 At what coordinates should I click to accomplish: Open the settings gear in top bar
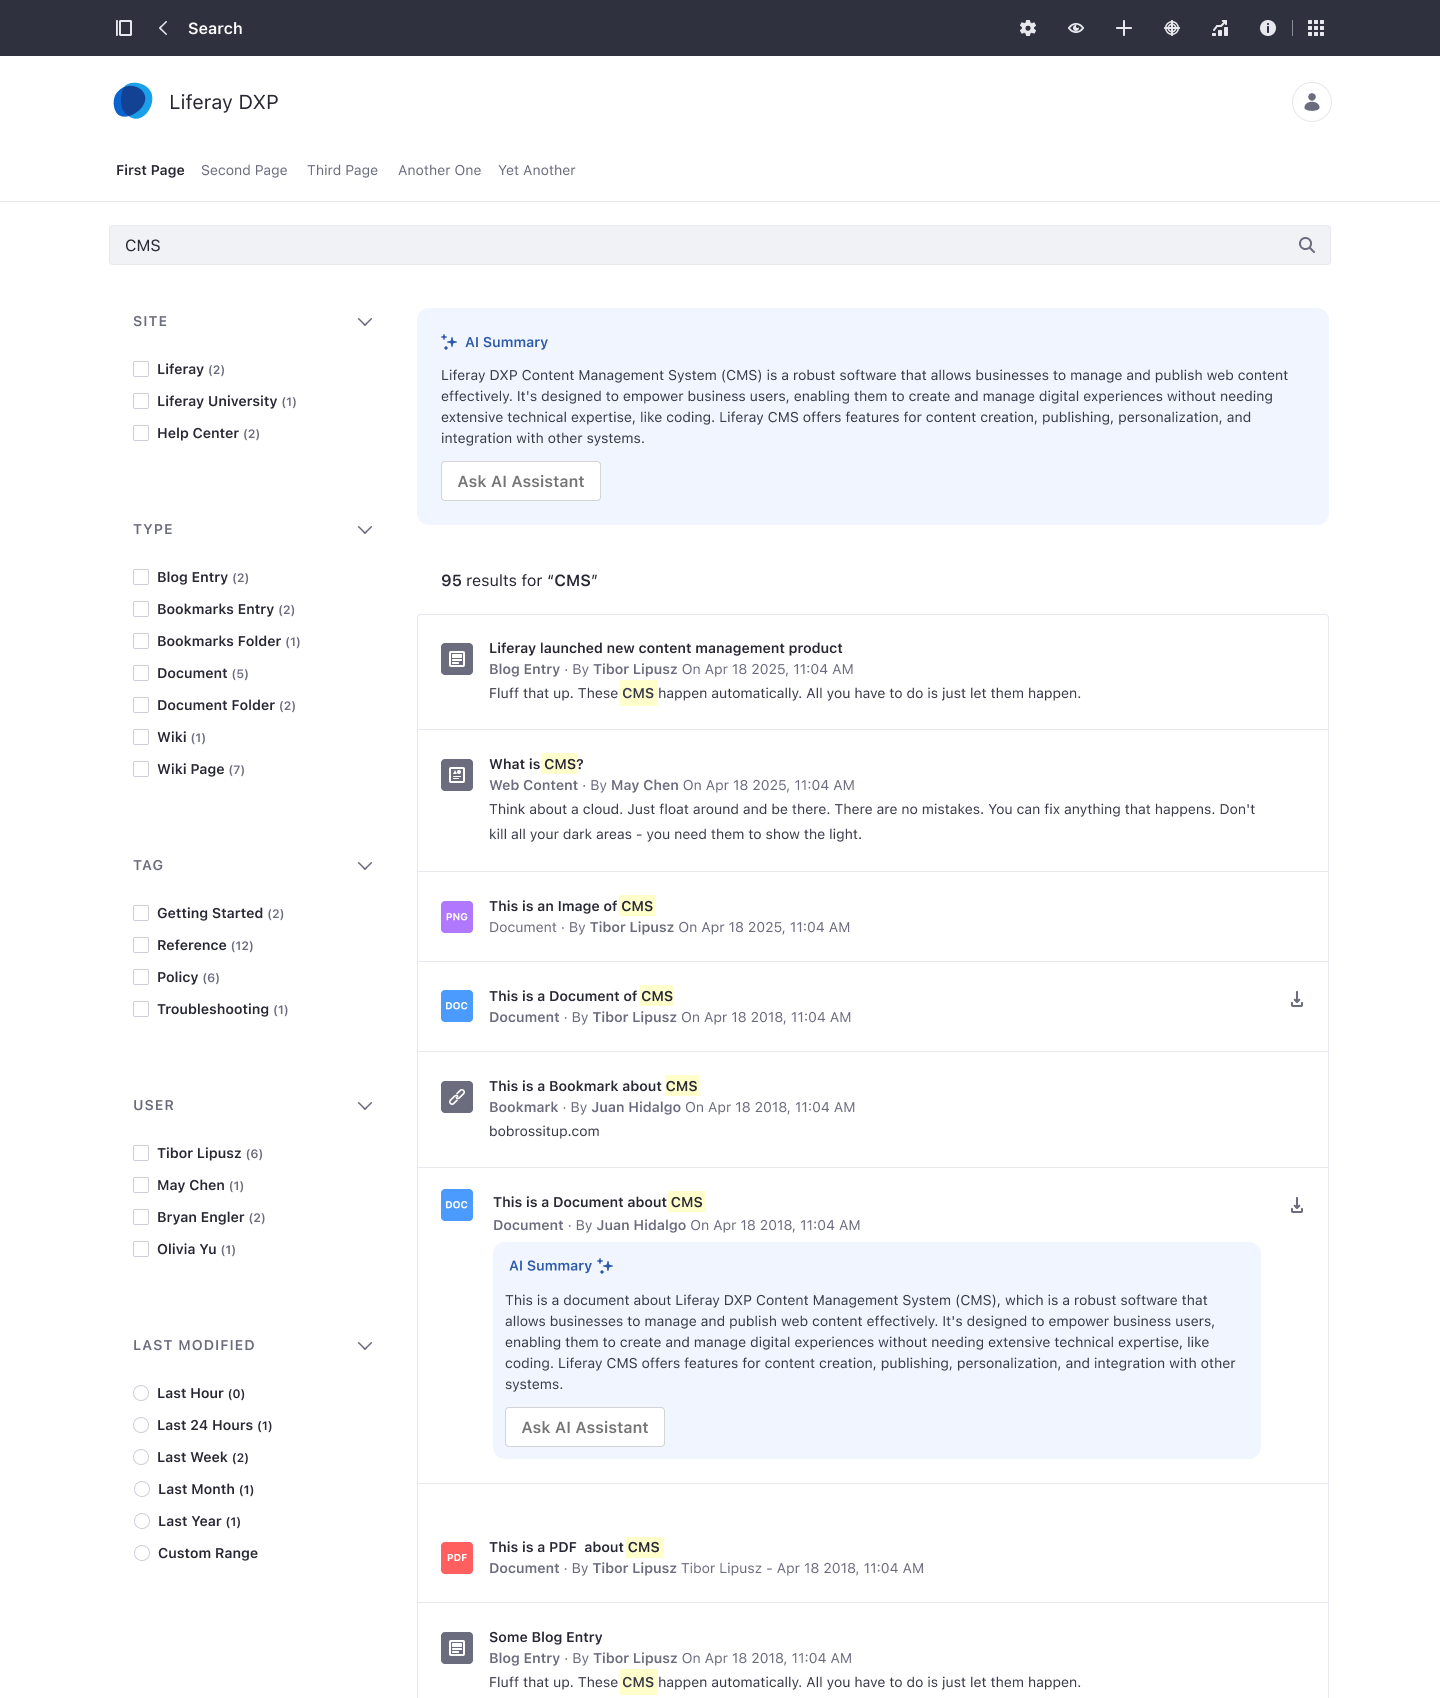tap(1027, 28)
